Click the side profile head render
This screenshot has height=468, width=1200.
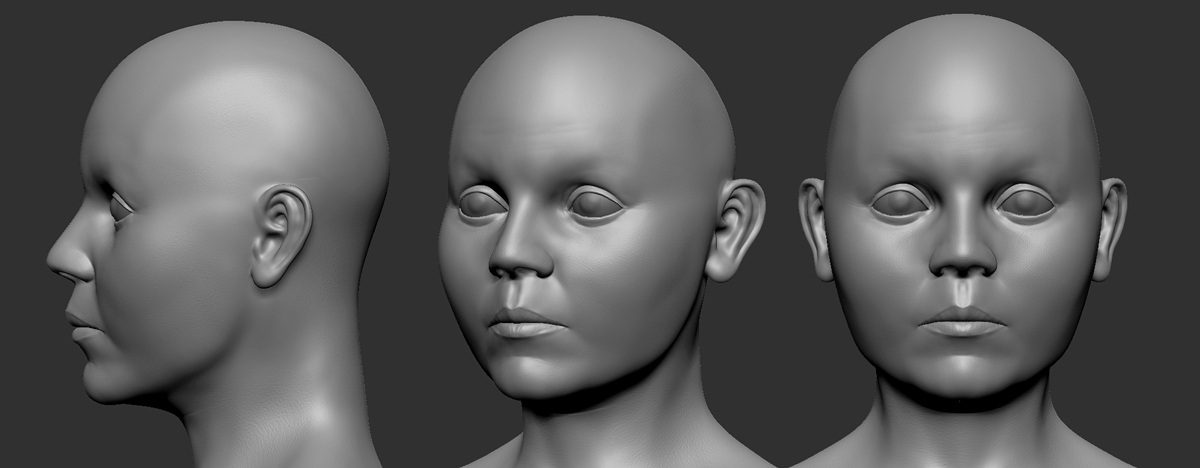(218, 244)
